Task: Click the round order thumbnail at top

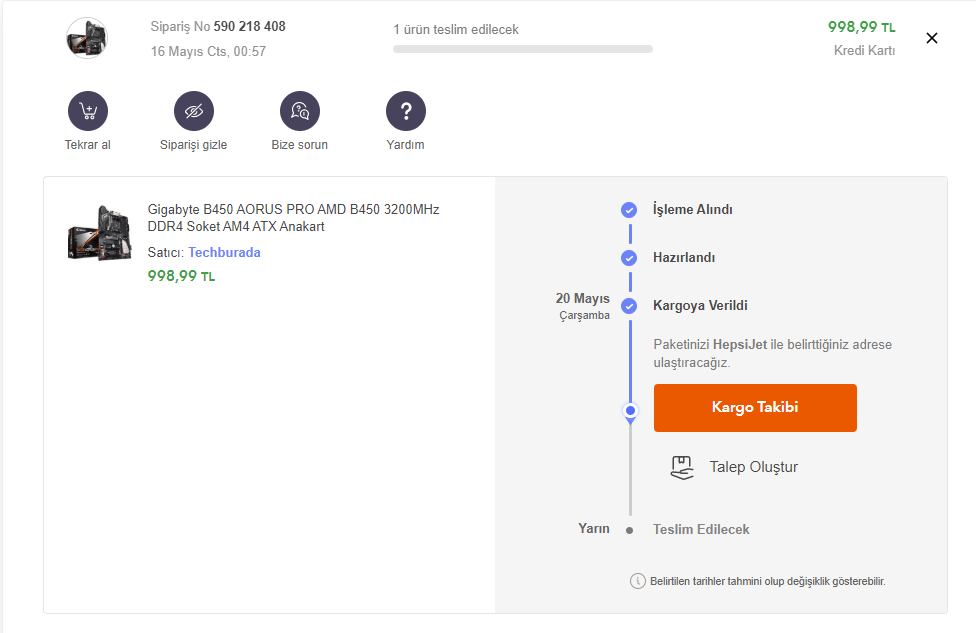Action: click(87, 38)
